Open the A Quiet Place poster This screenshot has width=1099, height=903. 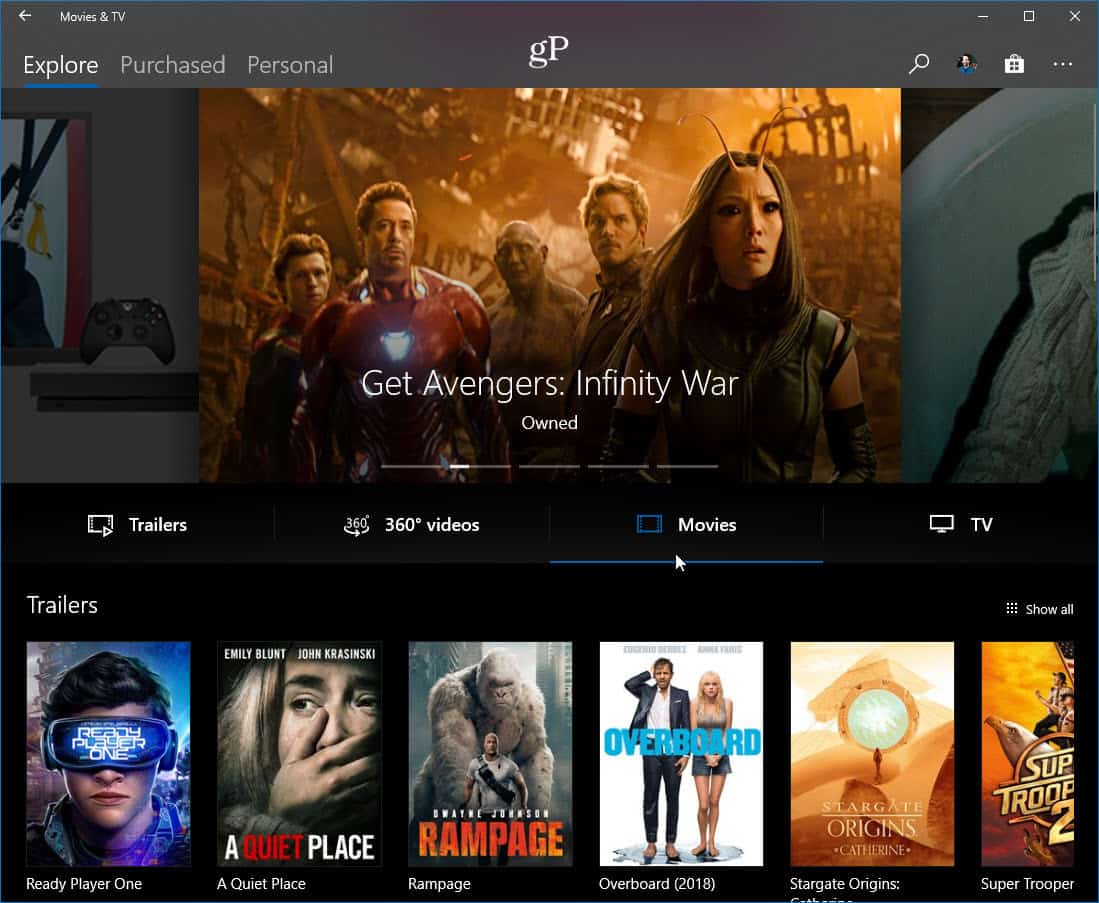(299, 754)
